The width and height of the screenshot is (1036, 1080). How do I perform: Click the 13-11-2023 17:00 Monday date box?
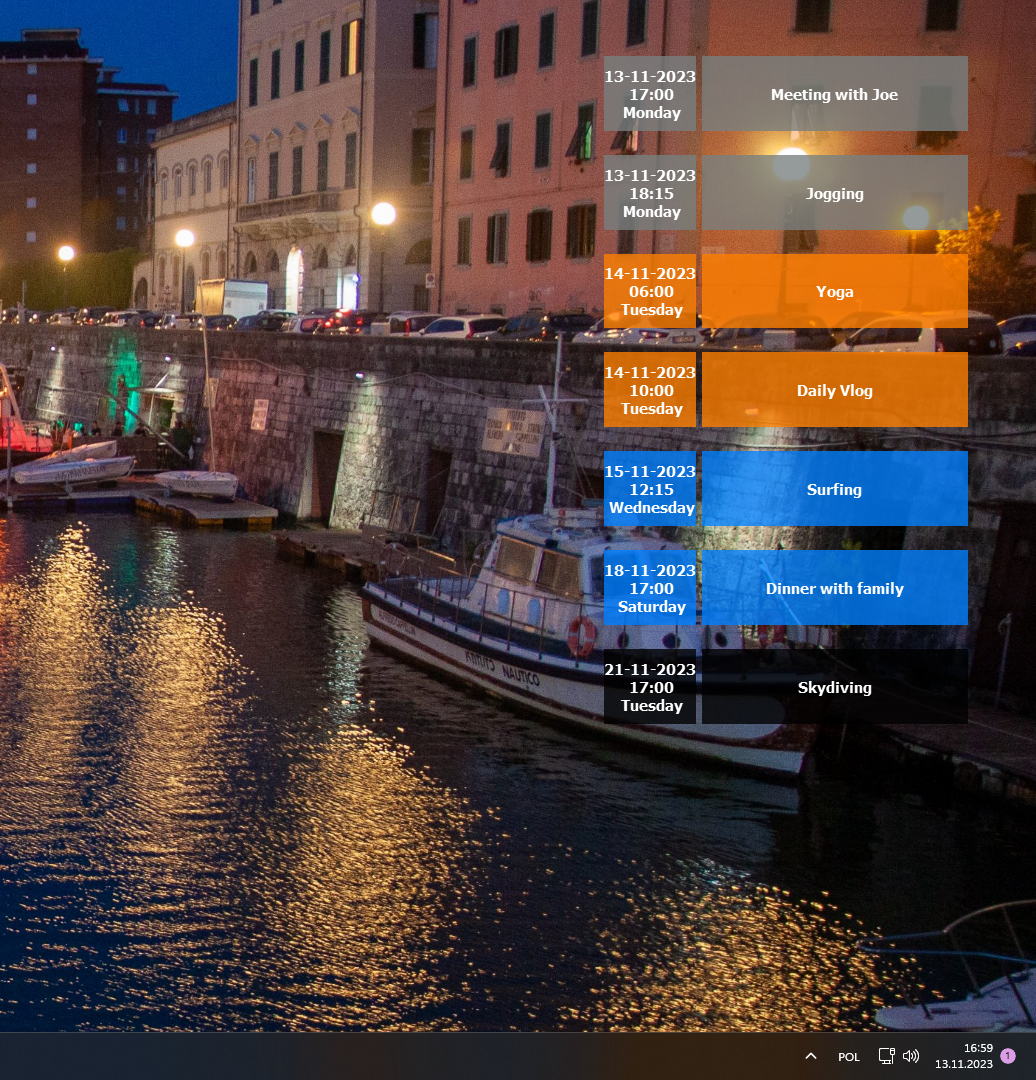coord(650,94)
